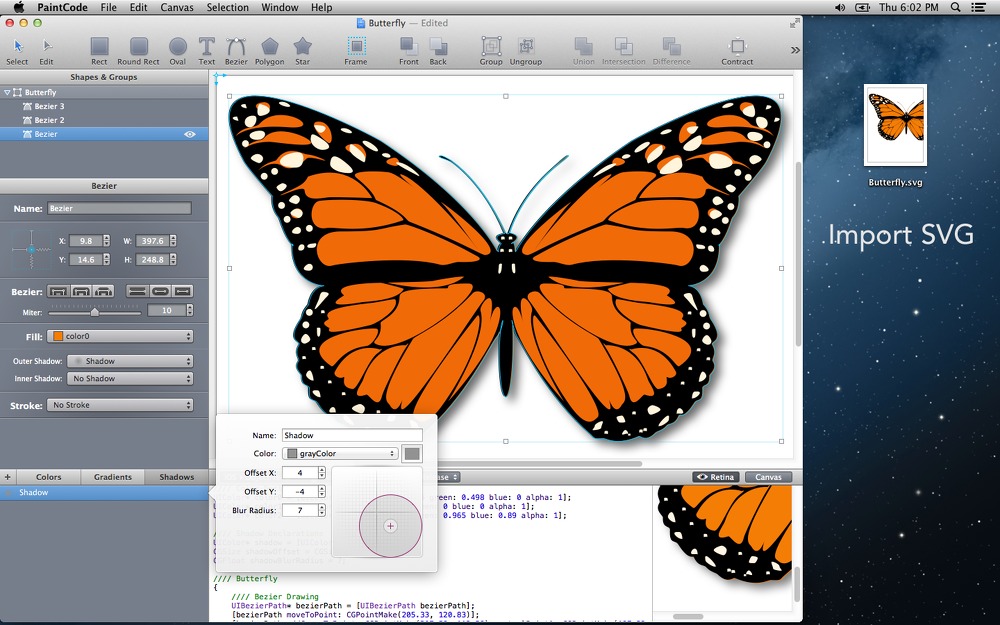Select the Shadow item in list
Viewport: 1000px width, 625px height.
pos(104,492)
